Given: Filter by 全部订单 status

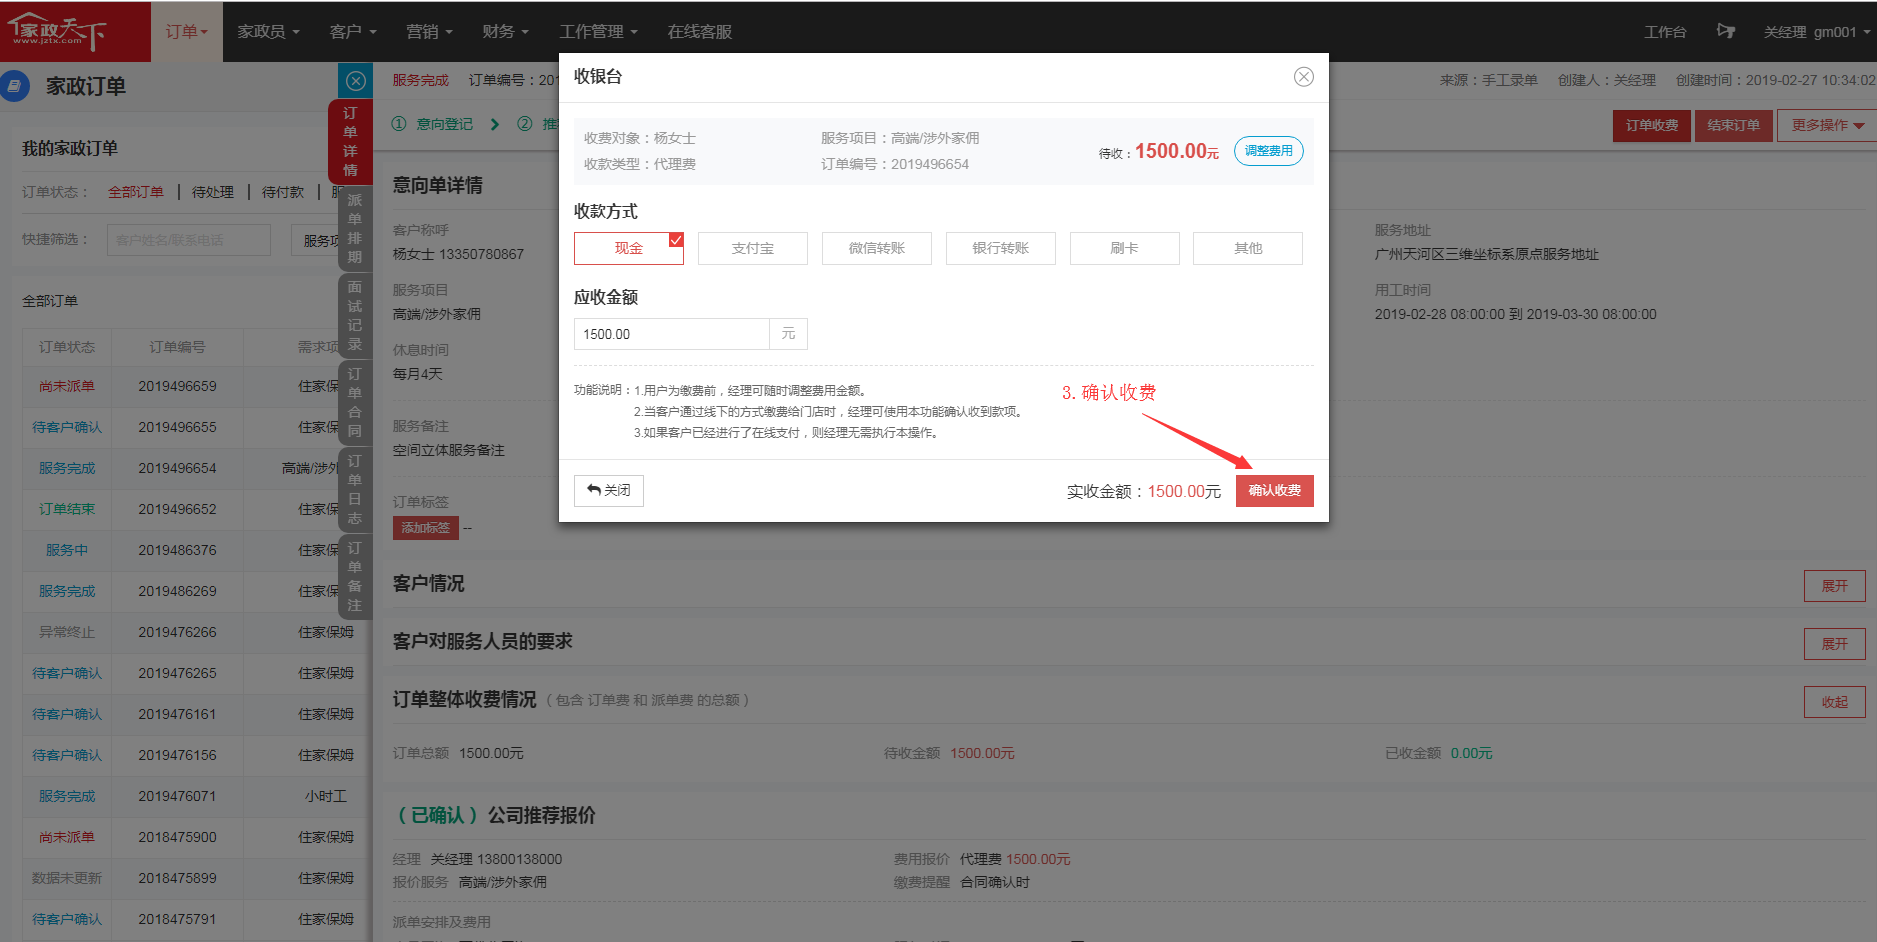Looking at the screenshot, I should [x=136, y=192].
